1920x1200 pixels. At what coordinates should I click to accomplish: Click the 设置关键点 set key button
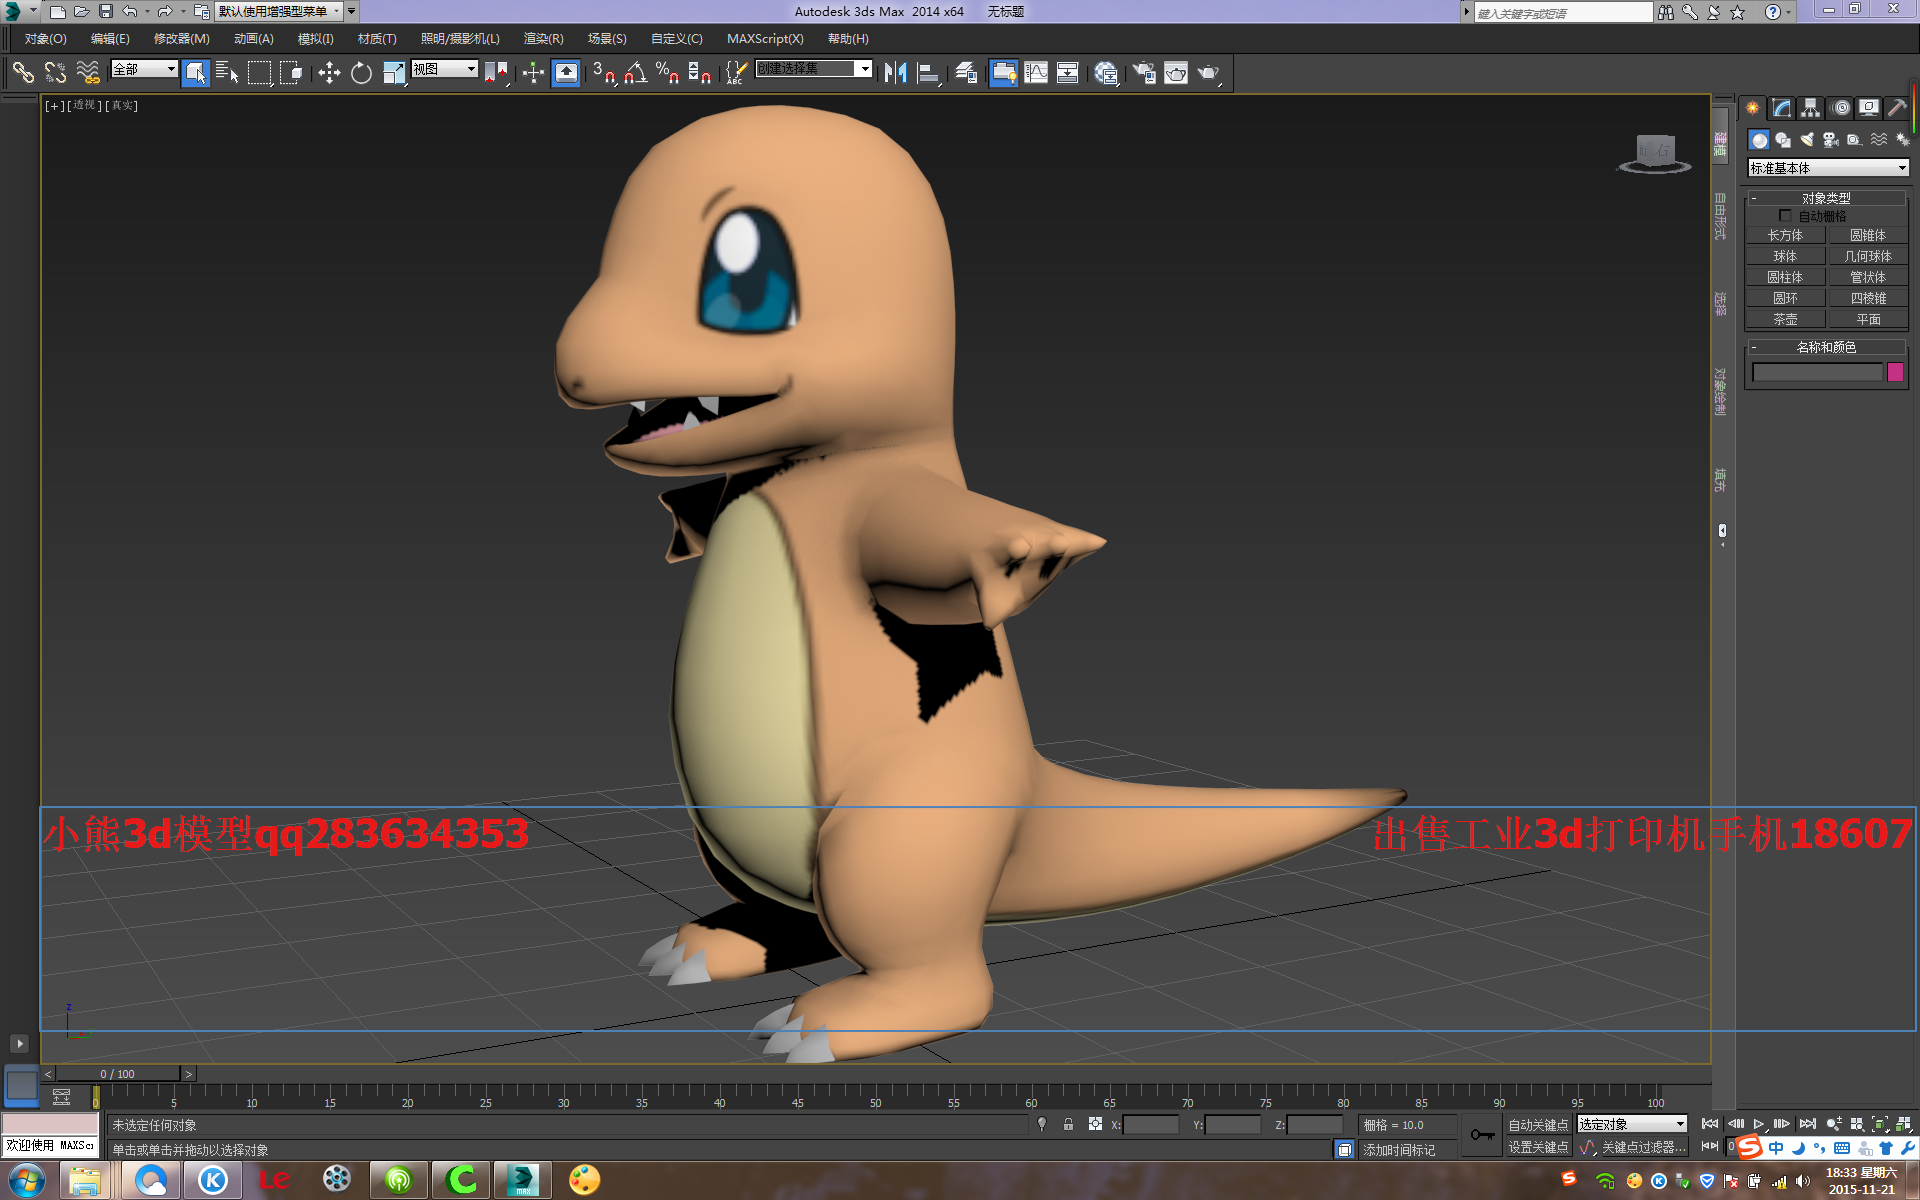click(x=1538, y=1147)
